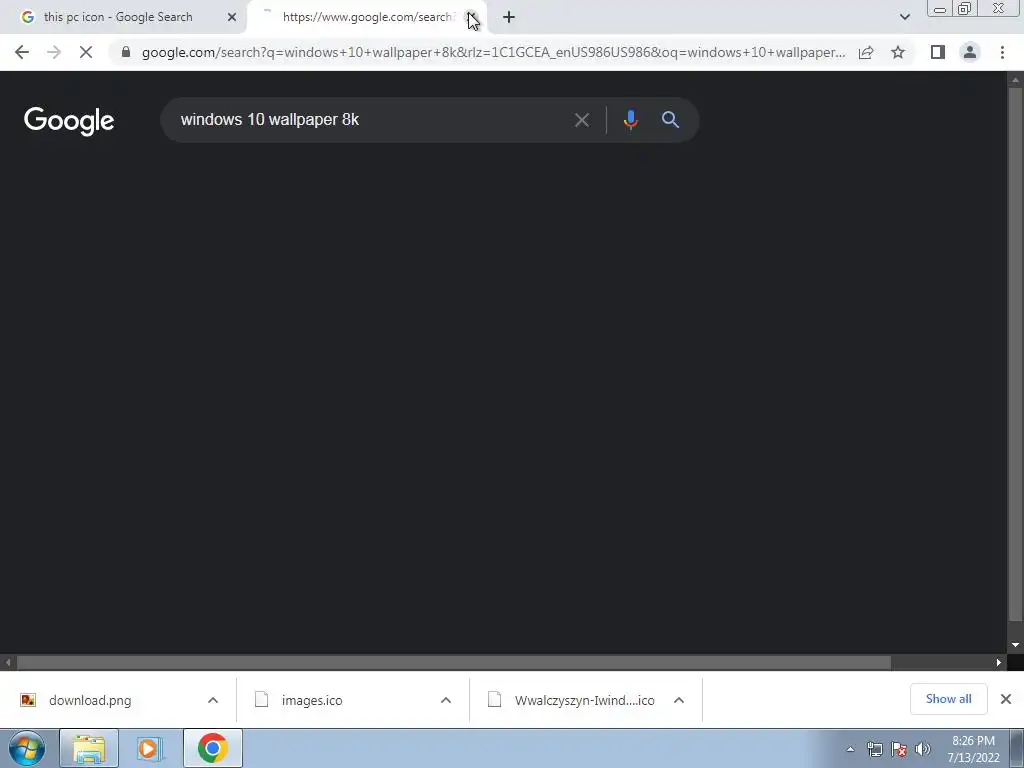The width and height of the screenshot is (1024, 768).
Task: Select the google.com/search loading tab
Action: [x=368, y=17]
